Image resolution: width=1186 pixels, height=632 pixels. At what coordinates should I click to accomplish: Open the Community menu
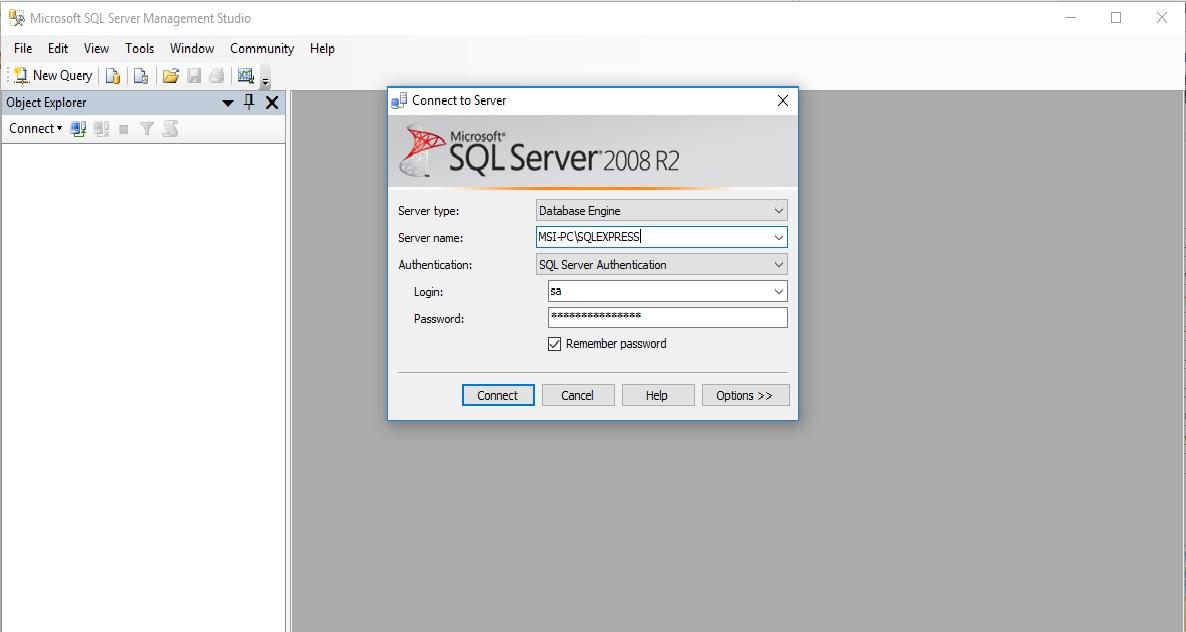click(x=262, y=48)
